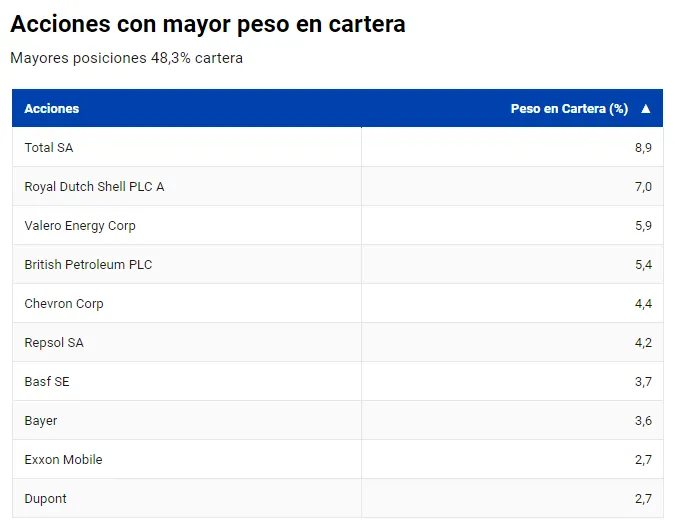Click the Basf SE row
This screenshot has height=523, width=675.
pyautogui.click(x=47, y=382)
